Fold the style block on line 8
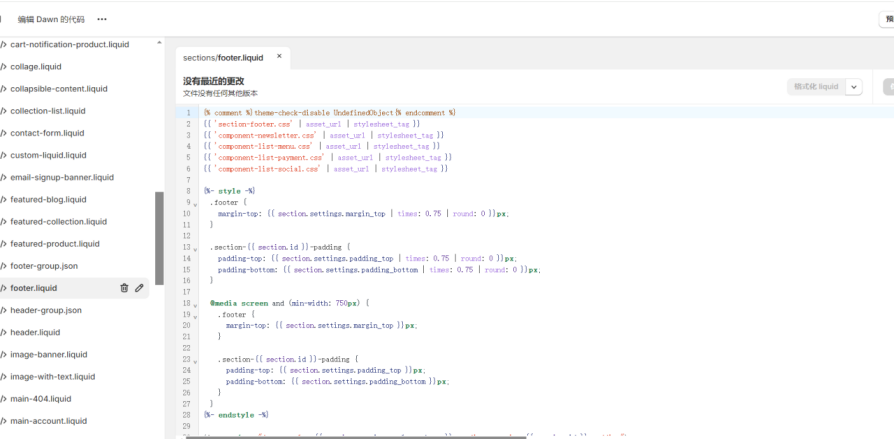Viewport: 894px width, 440px height. click(x=195, y=191)
